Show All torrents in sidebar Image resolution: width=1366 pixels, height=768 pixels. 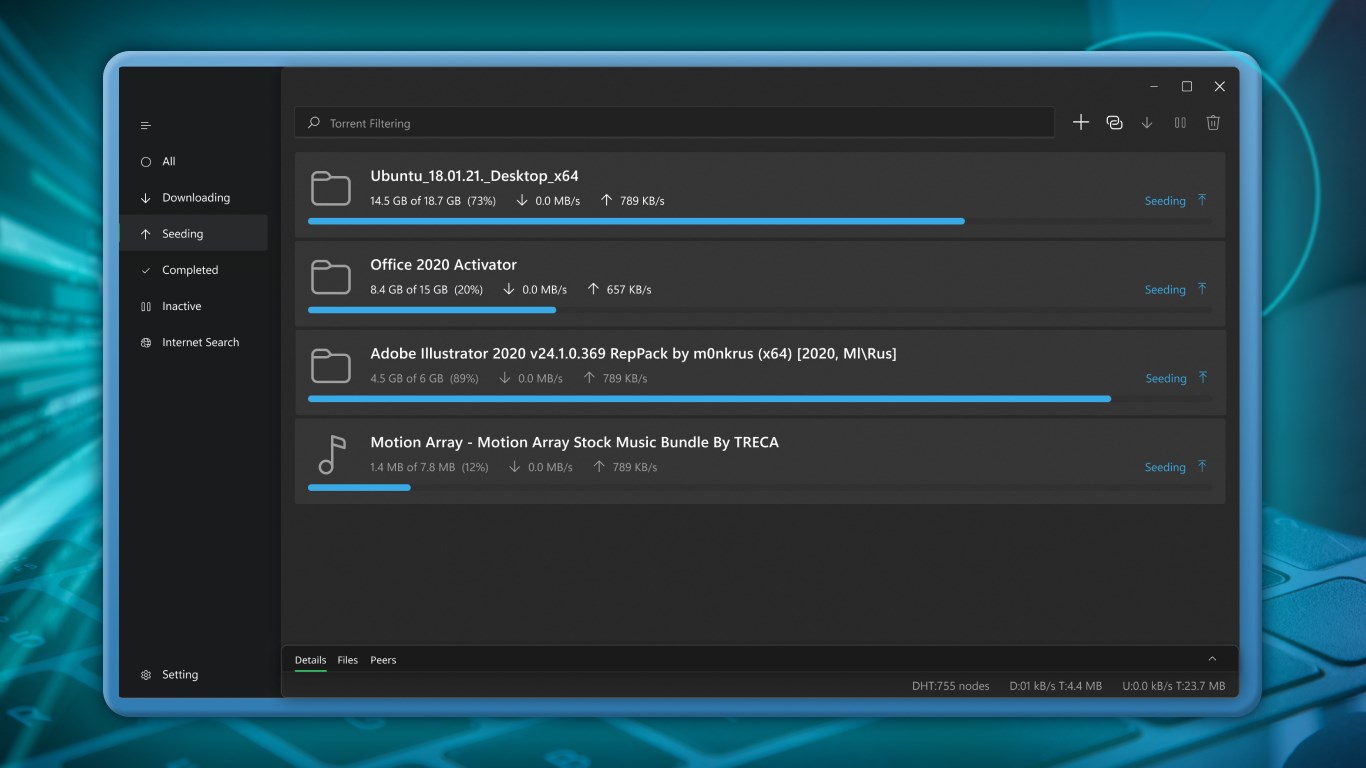click(193, 161)
